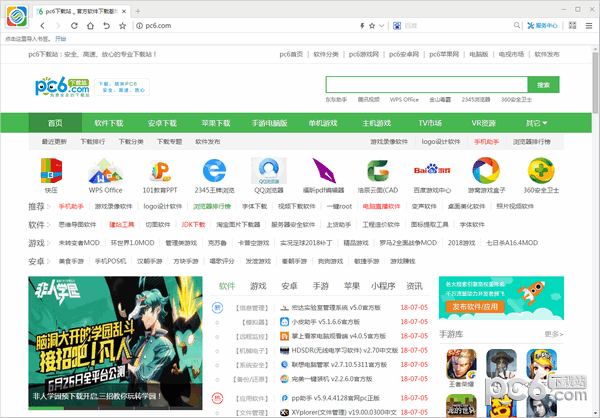
Task: Click the green 搜索 button
Action: coord(543,85)
